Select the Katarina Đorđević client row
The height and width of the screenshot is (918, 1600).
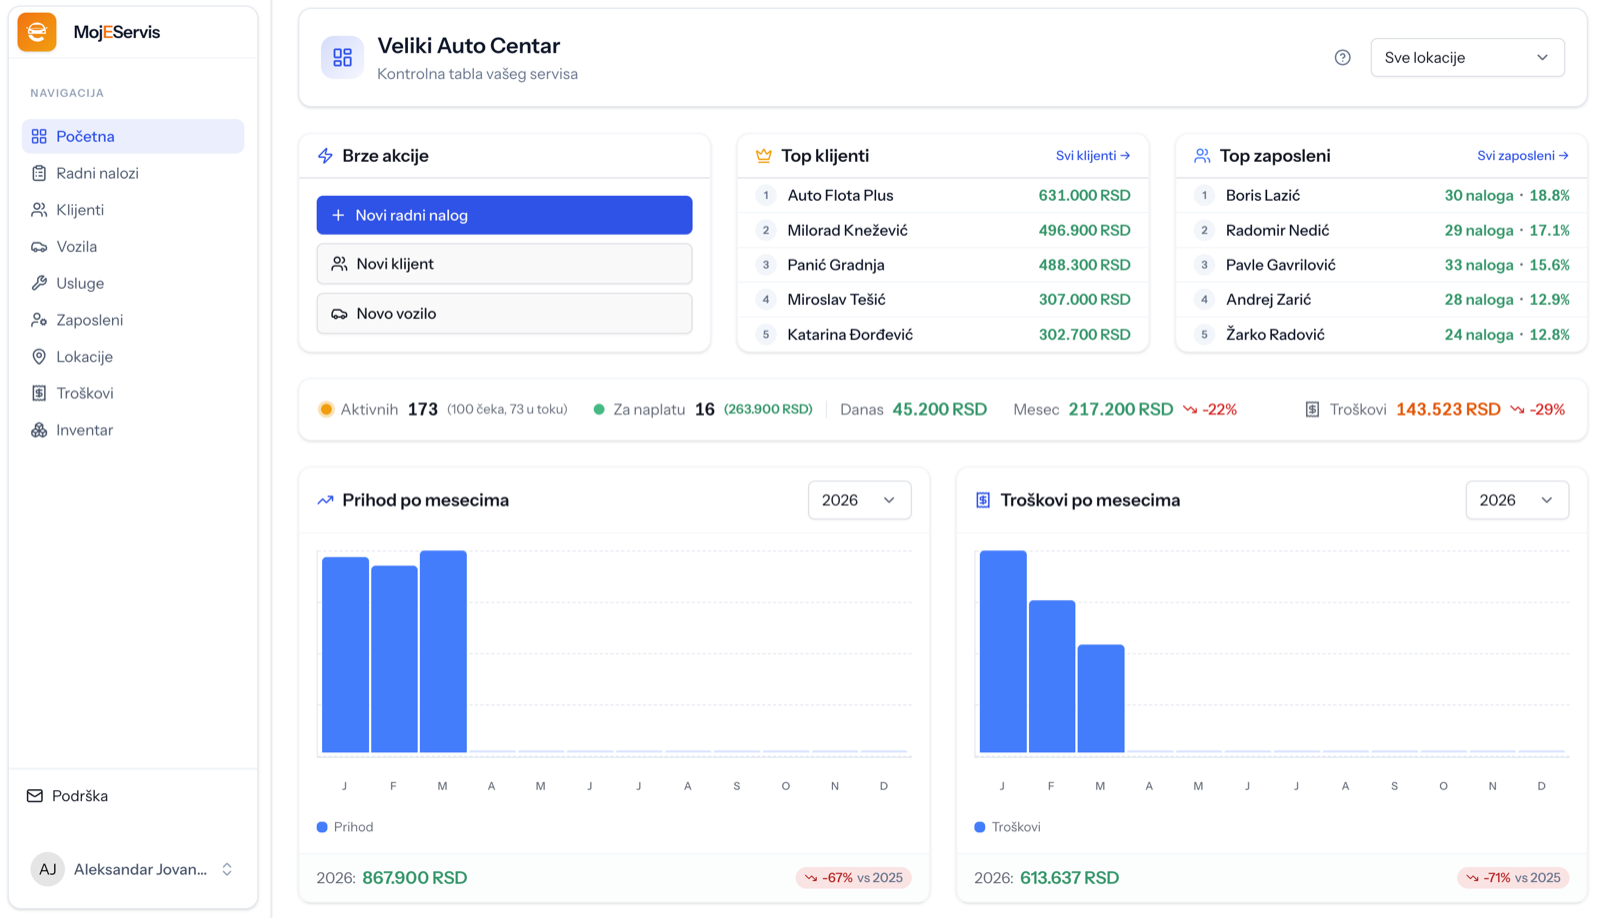pos(943,334)
